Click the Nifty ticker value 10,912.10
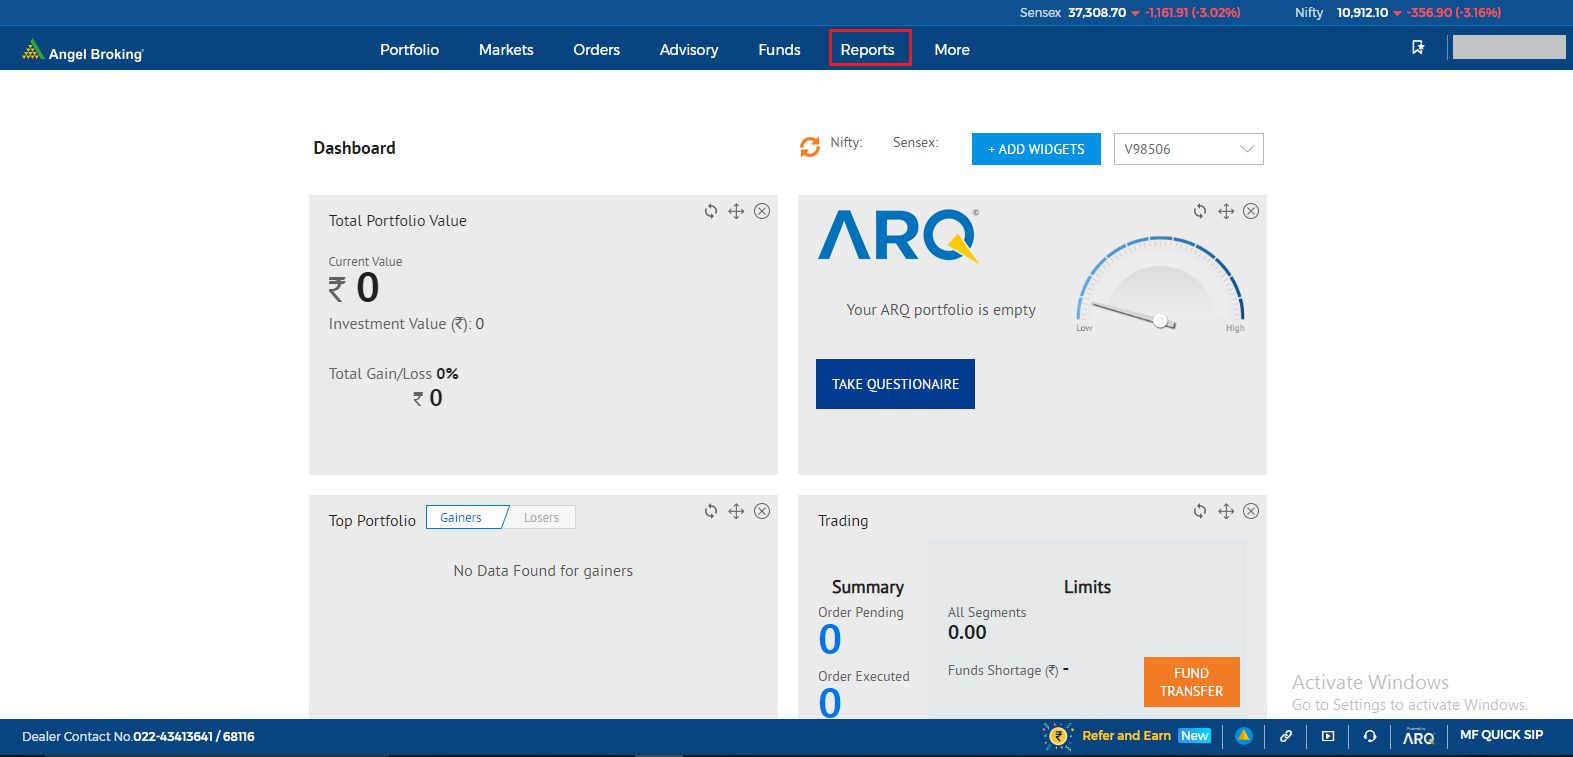Viewport: 1573px width, 757px height. pyautogui.click(x=1362, y=13)
